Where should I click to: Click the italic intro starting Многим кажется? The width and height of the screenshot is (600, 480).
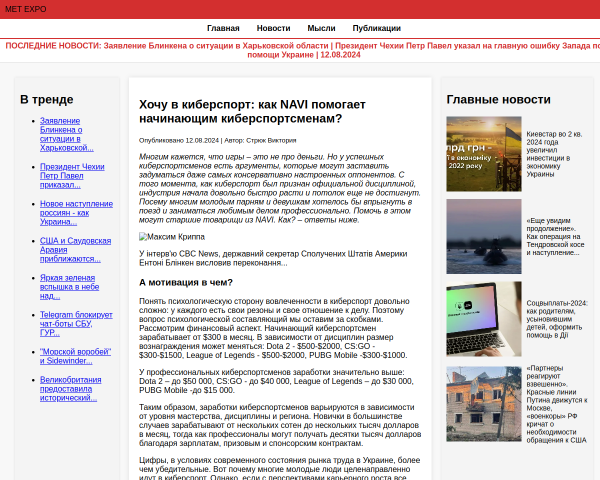[x=280, y=188]
